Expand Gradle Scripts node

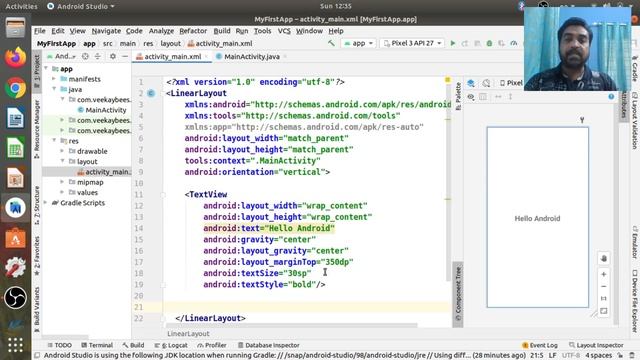point(46,202)
